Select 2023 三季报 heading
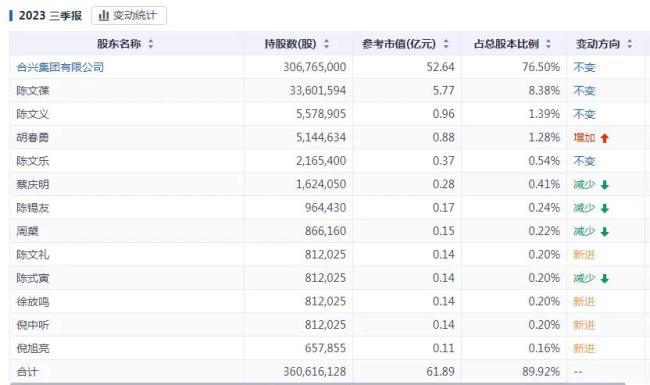650x385 pixels. pos(50,16)
